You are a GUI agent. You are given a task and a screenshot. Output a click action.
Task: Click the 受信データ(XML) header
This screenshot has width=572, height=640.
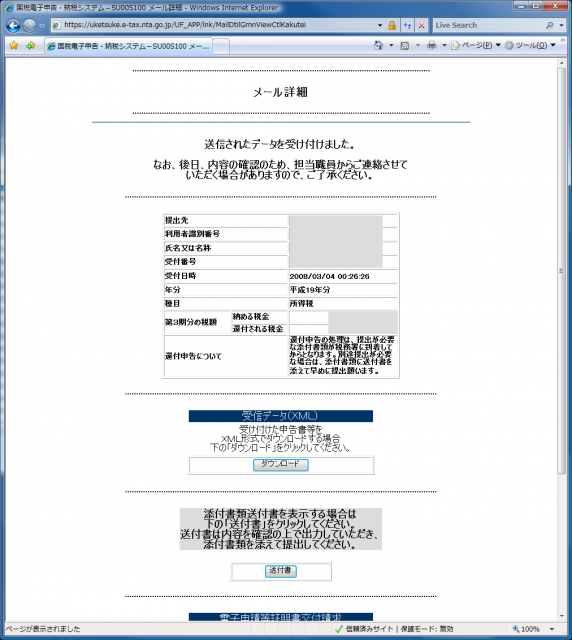click(x=280, y=416)
